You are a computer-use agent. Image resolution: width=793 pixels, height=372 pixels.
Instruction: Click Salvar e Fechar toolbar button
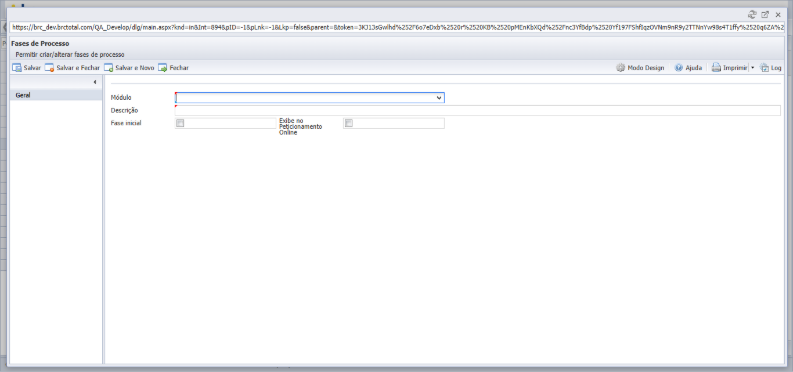coord(72,68)
